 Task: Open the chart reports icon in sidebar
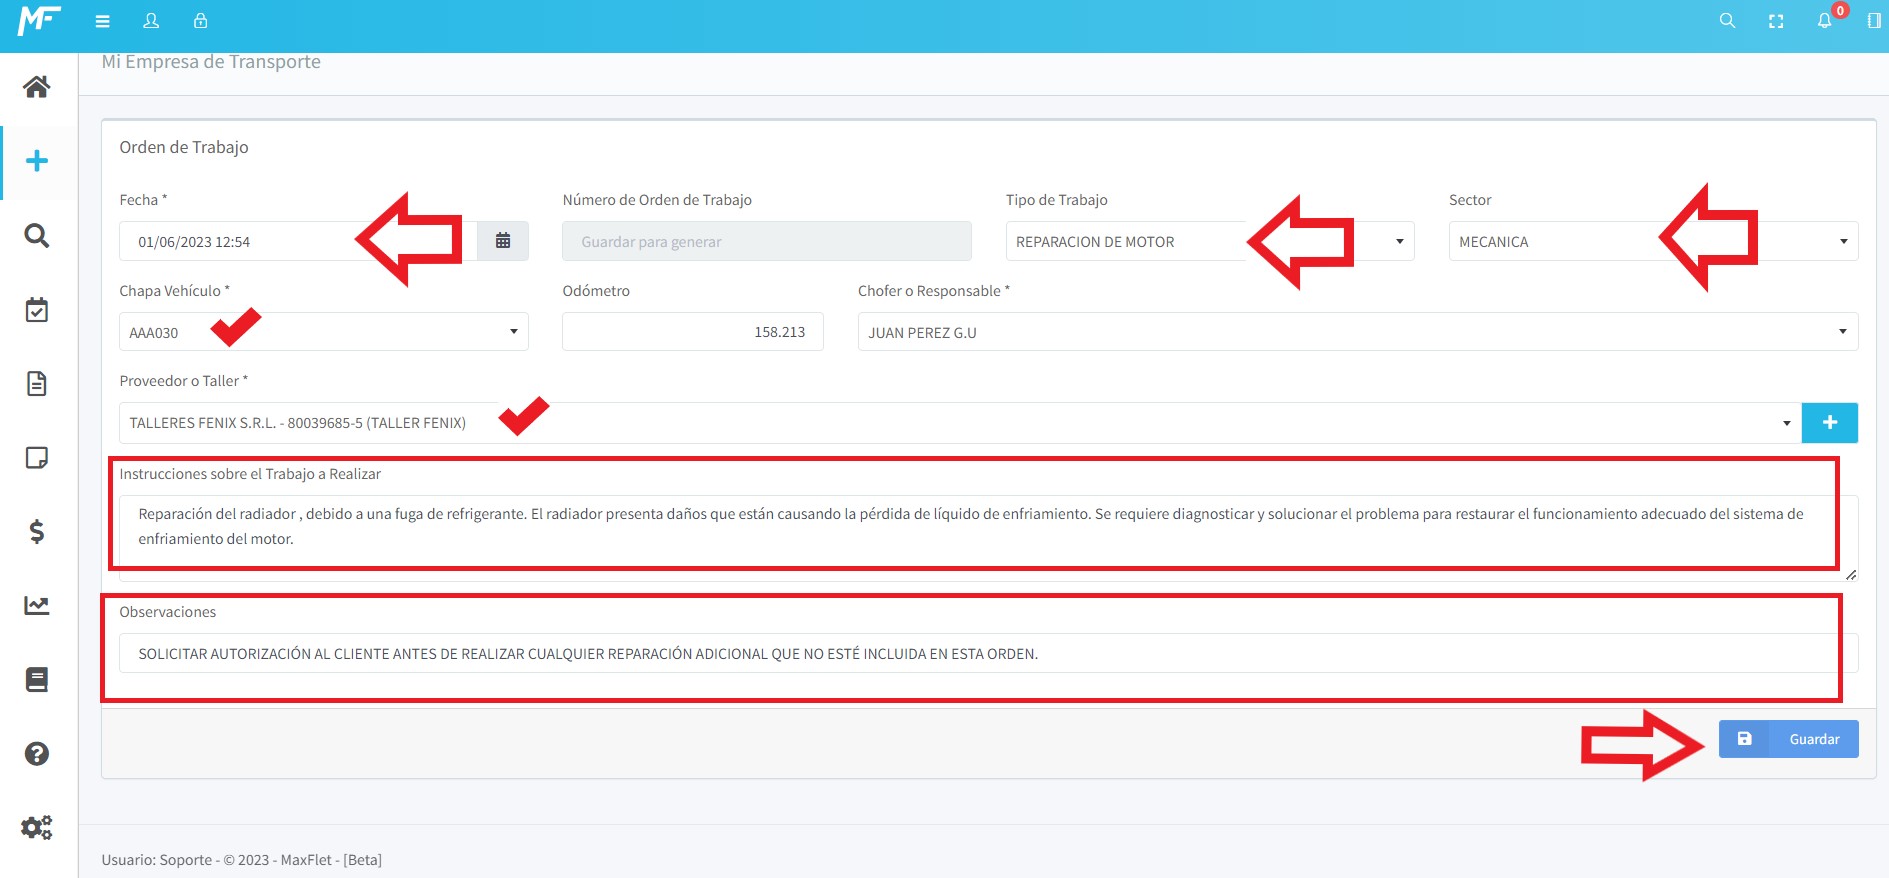point(37,605)
